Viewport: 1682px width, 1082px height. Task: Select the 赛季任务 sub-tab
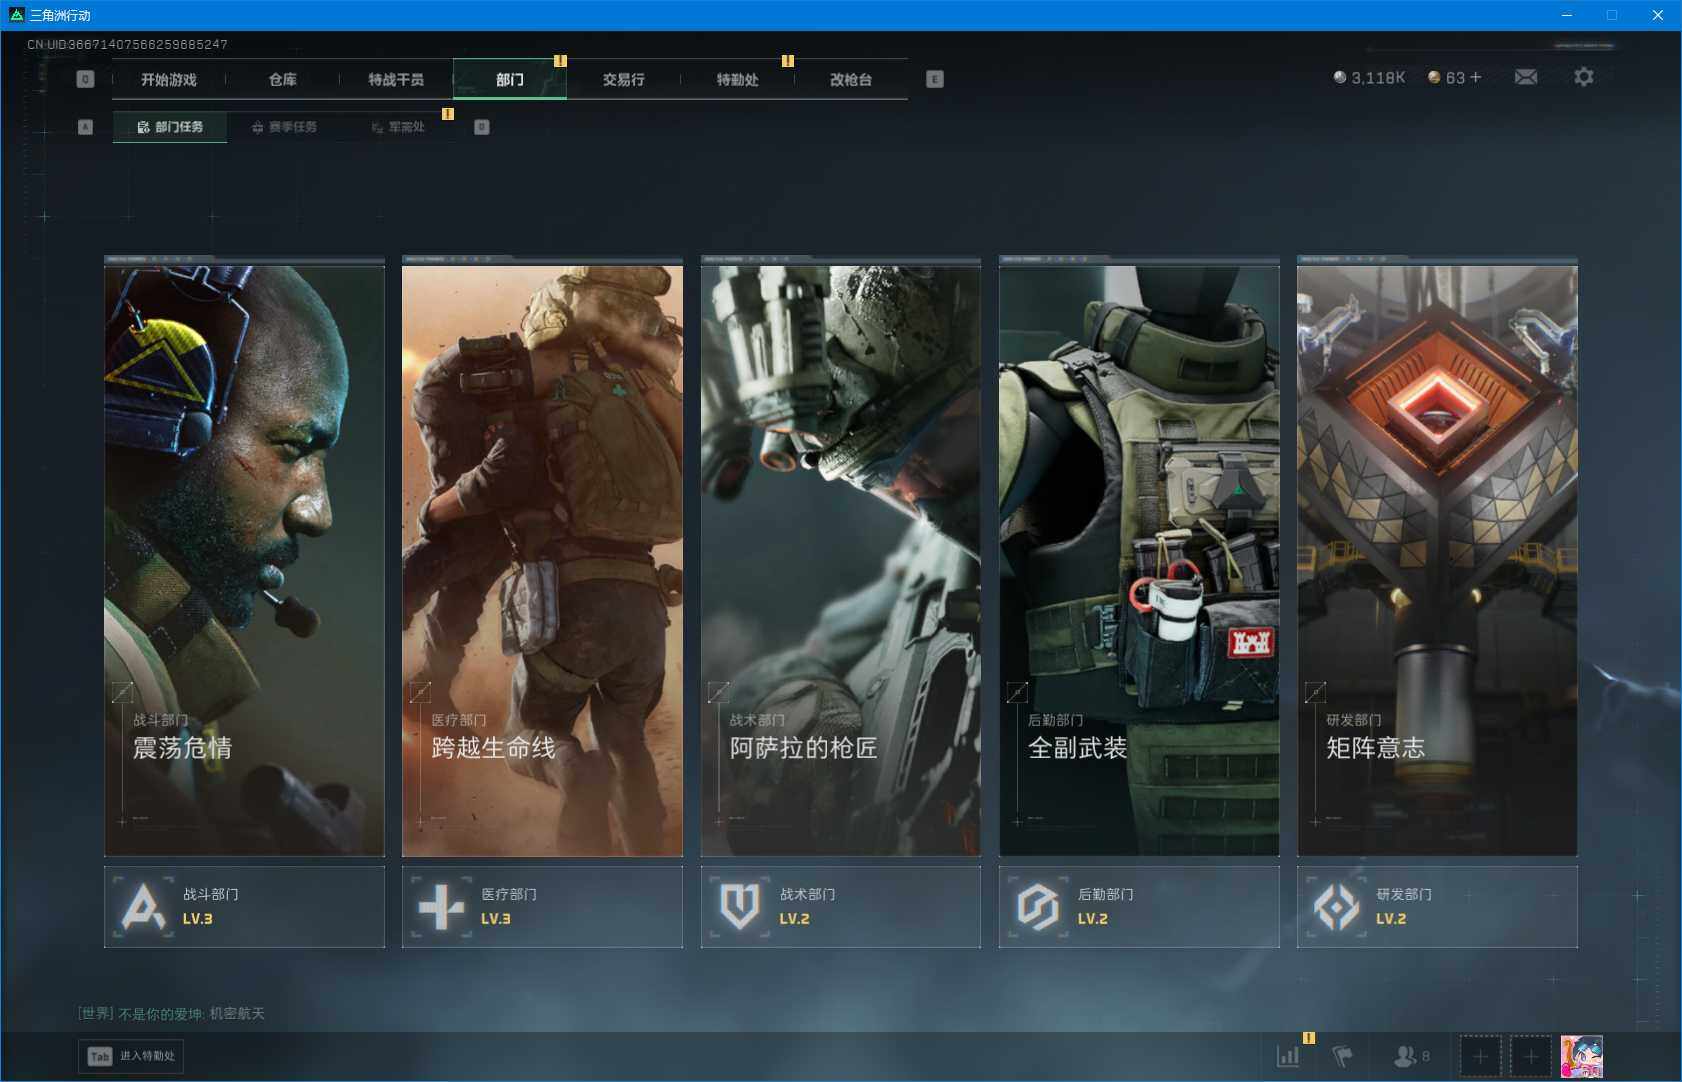coord(285,127)
